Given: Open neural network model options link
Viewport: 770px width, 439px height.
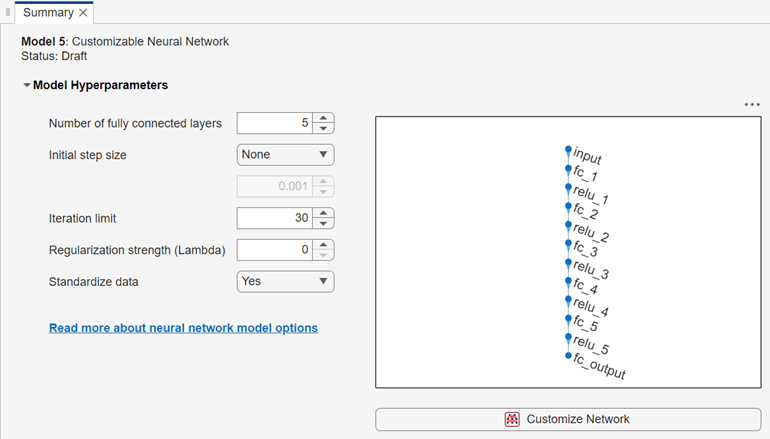Looking at the screenshot, I should pos(183,328).
